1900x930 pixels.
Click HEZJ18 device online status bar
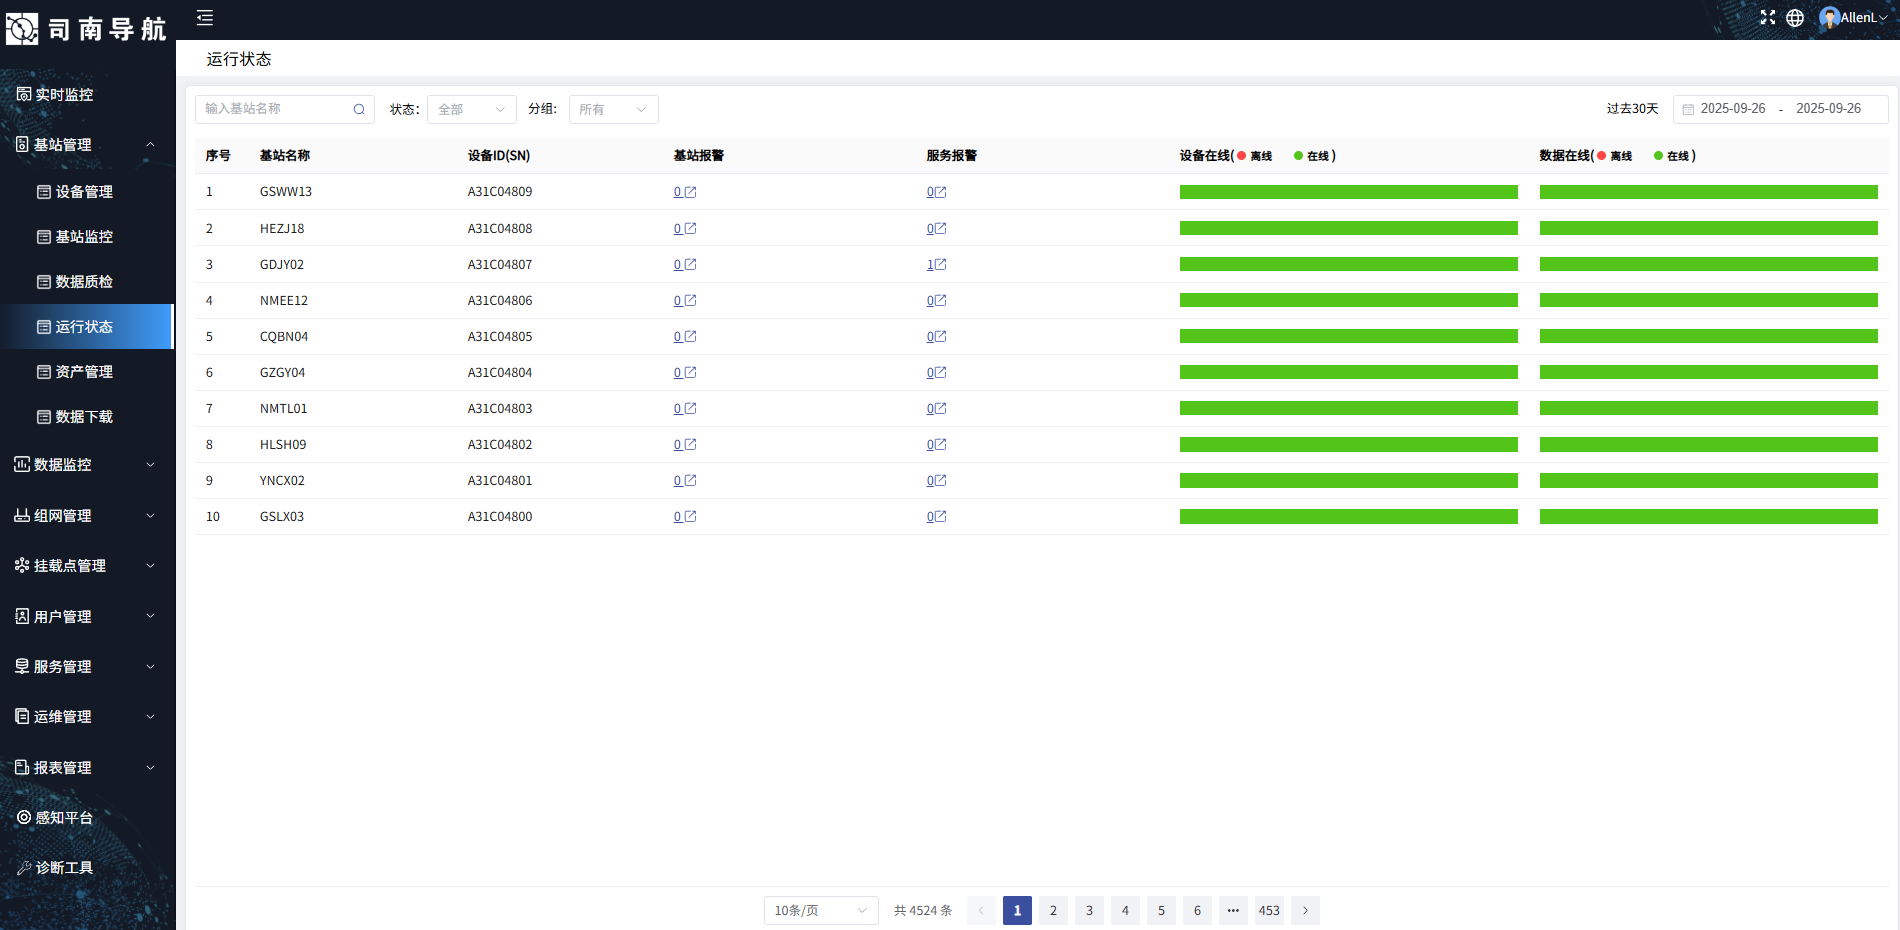pos(1348,228)
